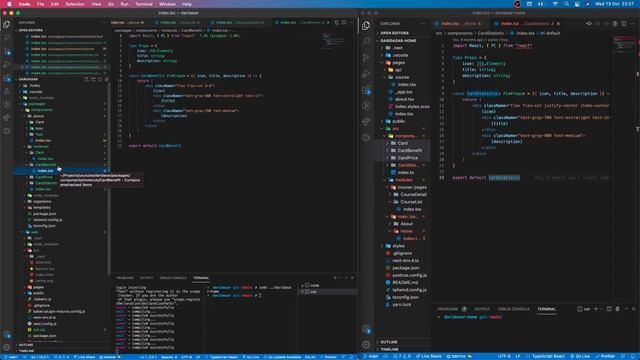Open Source Control in right window activity bar
The height and width of the screenshot is (360, 640).
(366, 58)
